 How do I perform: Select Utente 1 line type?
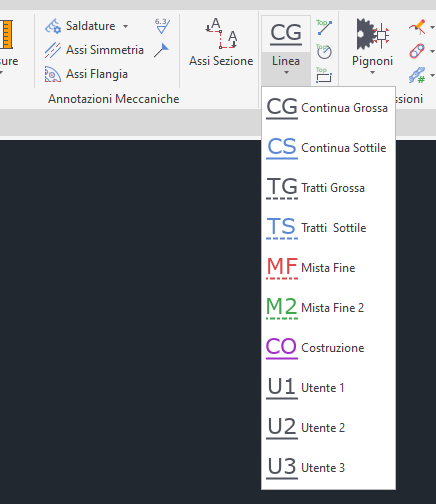click(328, 388)
